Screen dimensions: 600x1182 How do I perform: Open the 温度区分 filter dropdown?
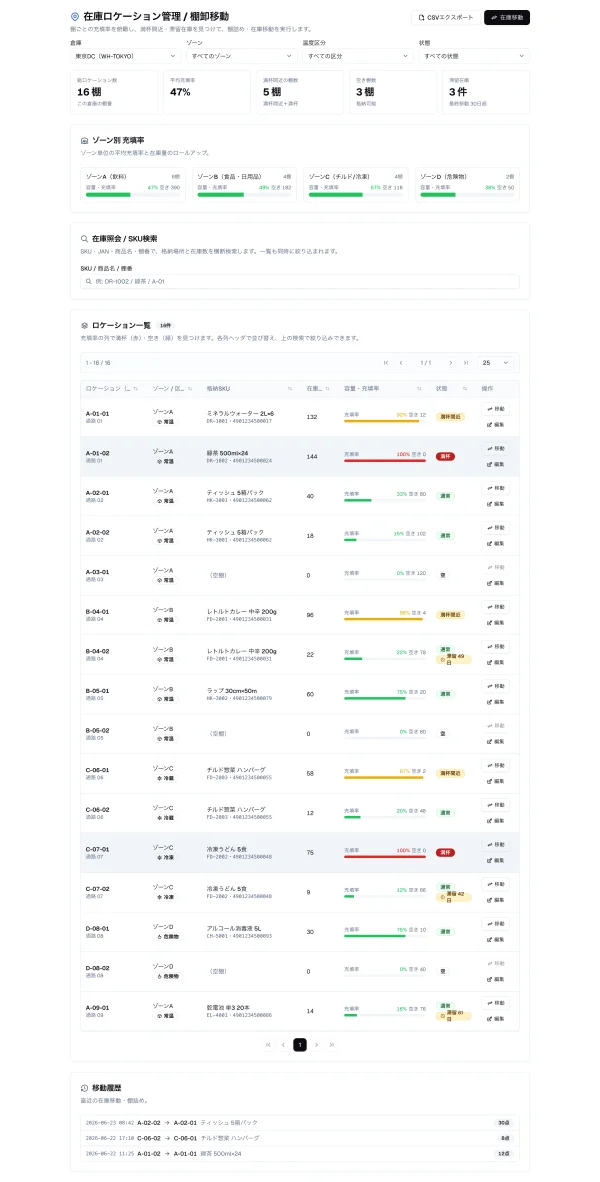coord(357,56)
